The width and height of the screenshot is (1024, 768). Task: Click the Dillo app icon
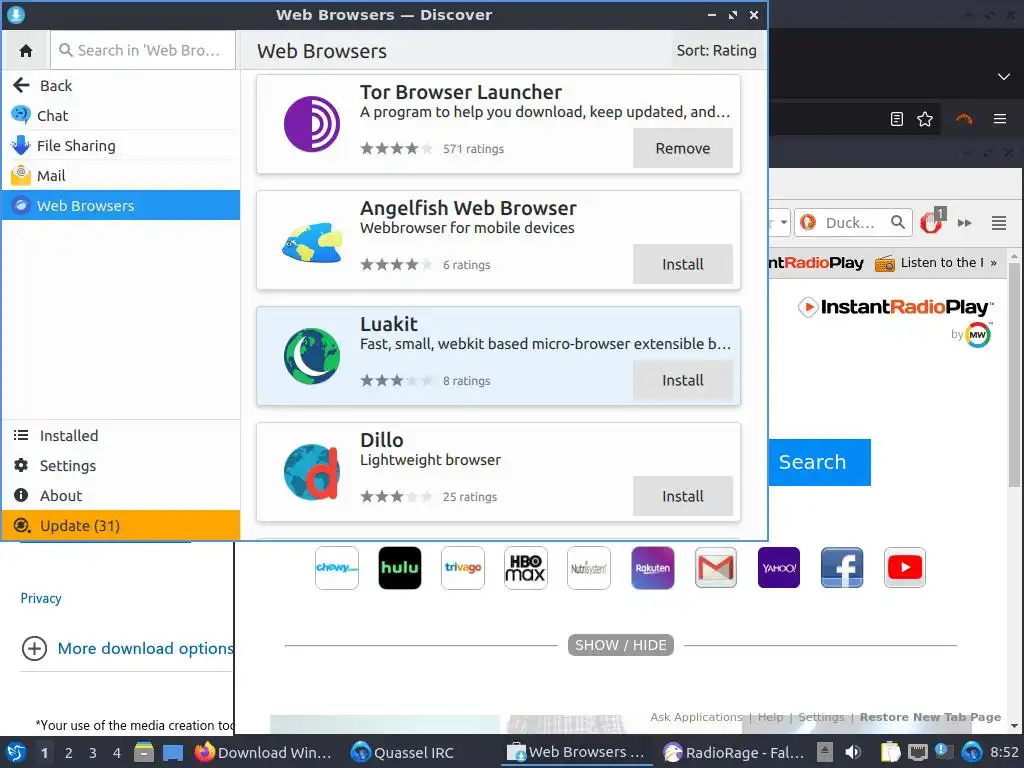point(312,472)
